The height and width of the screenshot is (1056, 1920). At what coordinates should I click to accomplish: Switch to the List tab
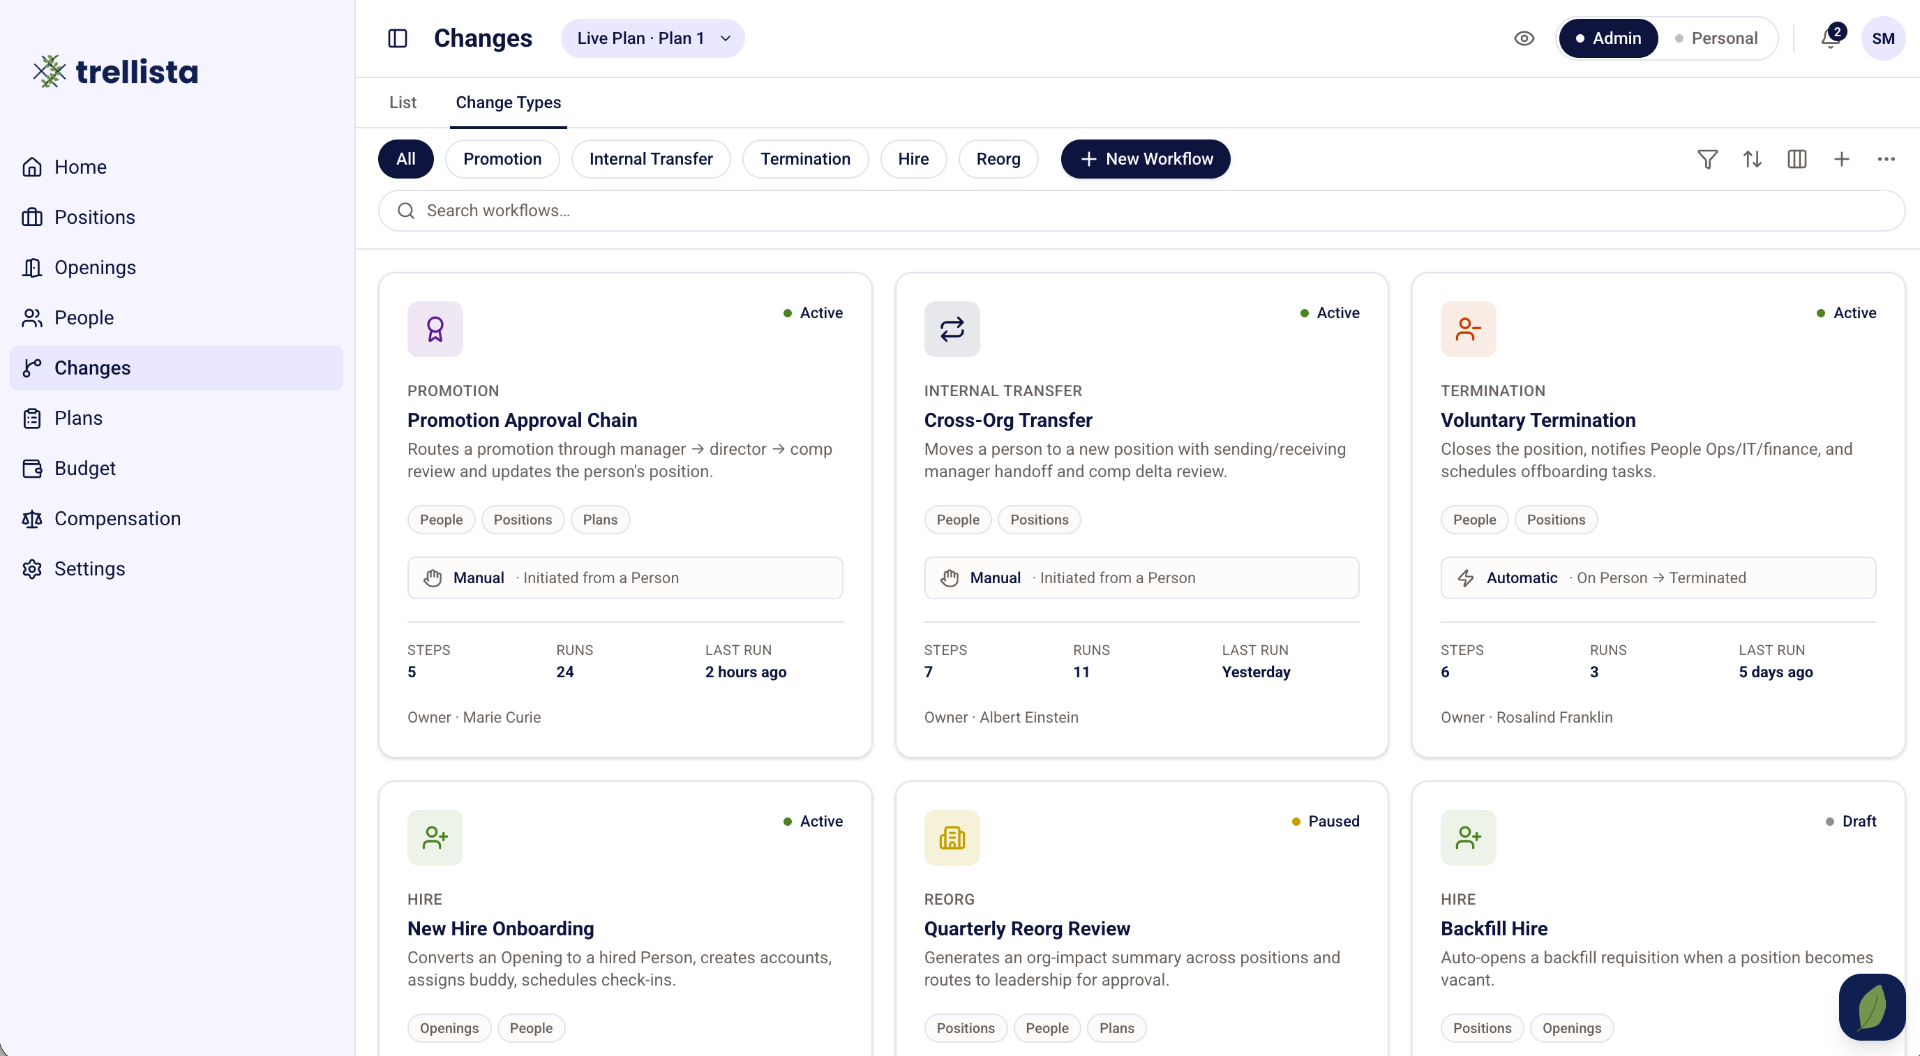click(403, 102)
